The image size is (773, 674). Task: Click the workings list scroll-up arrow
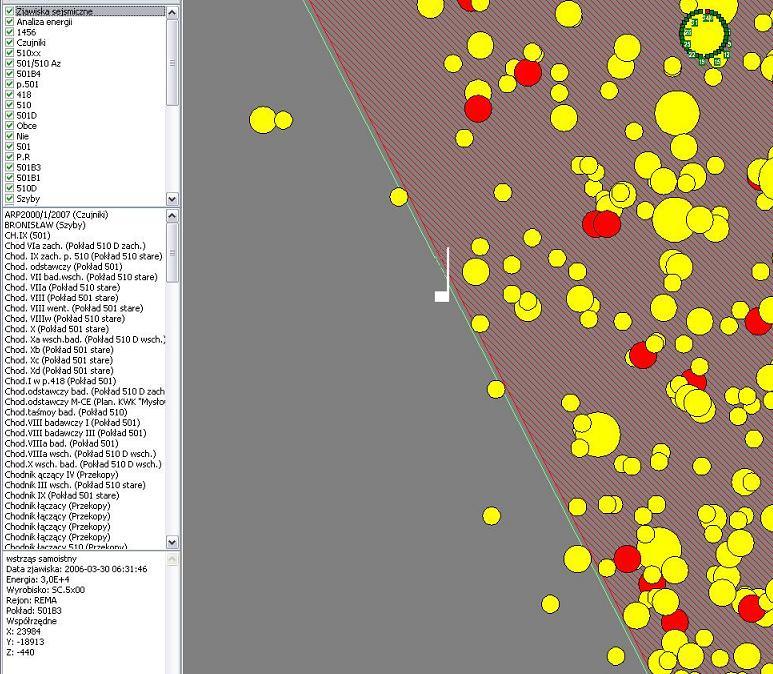[x=172, y=215]
